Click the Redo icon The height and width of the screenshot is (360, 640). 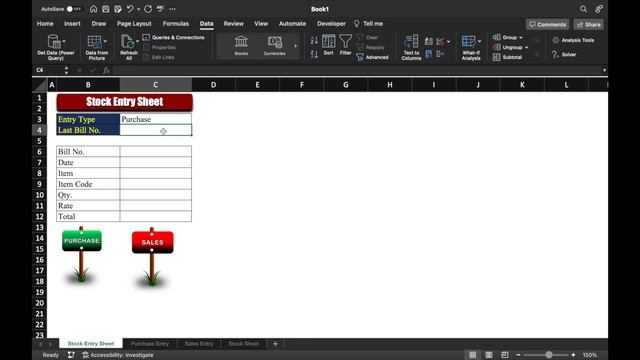click(x=148, y=9)
